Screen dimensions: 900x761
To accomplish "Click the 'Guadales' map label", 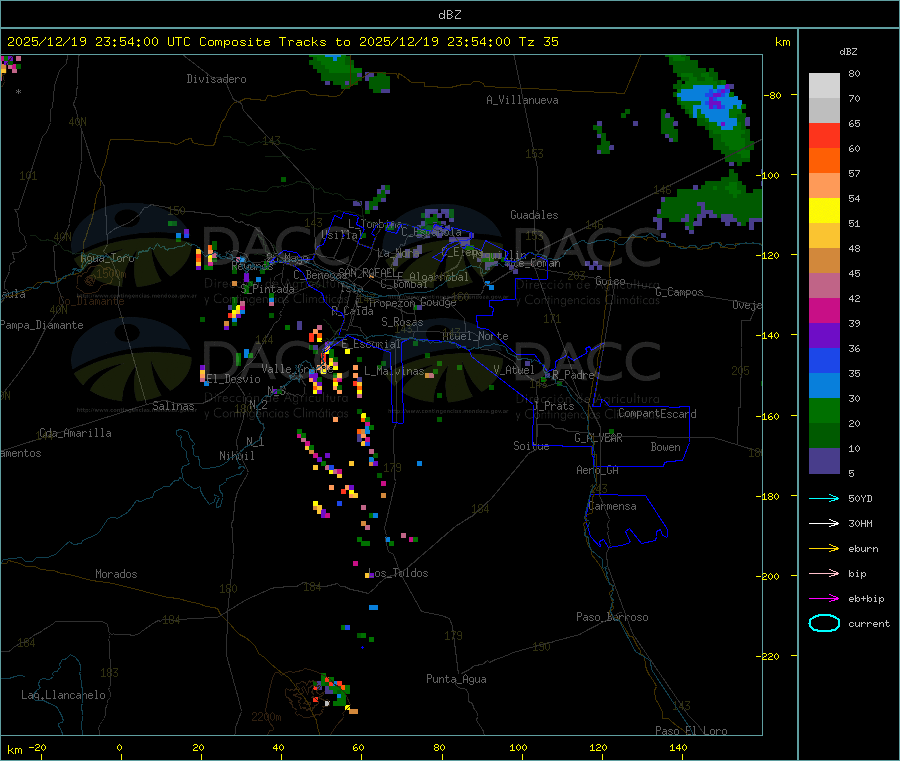I will click(x=534, y=215).
